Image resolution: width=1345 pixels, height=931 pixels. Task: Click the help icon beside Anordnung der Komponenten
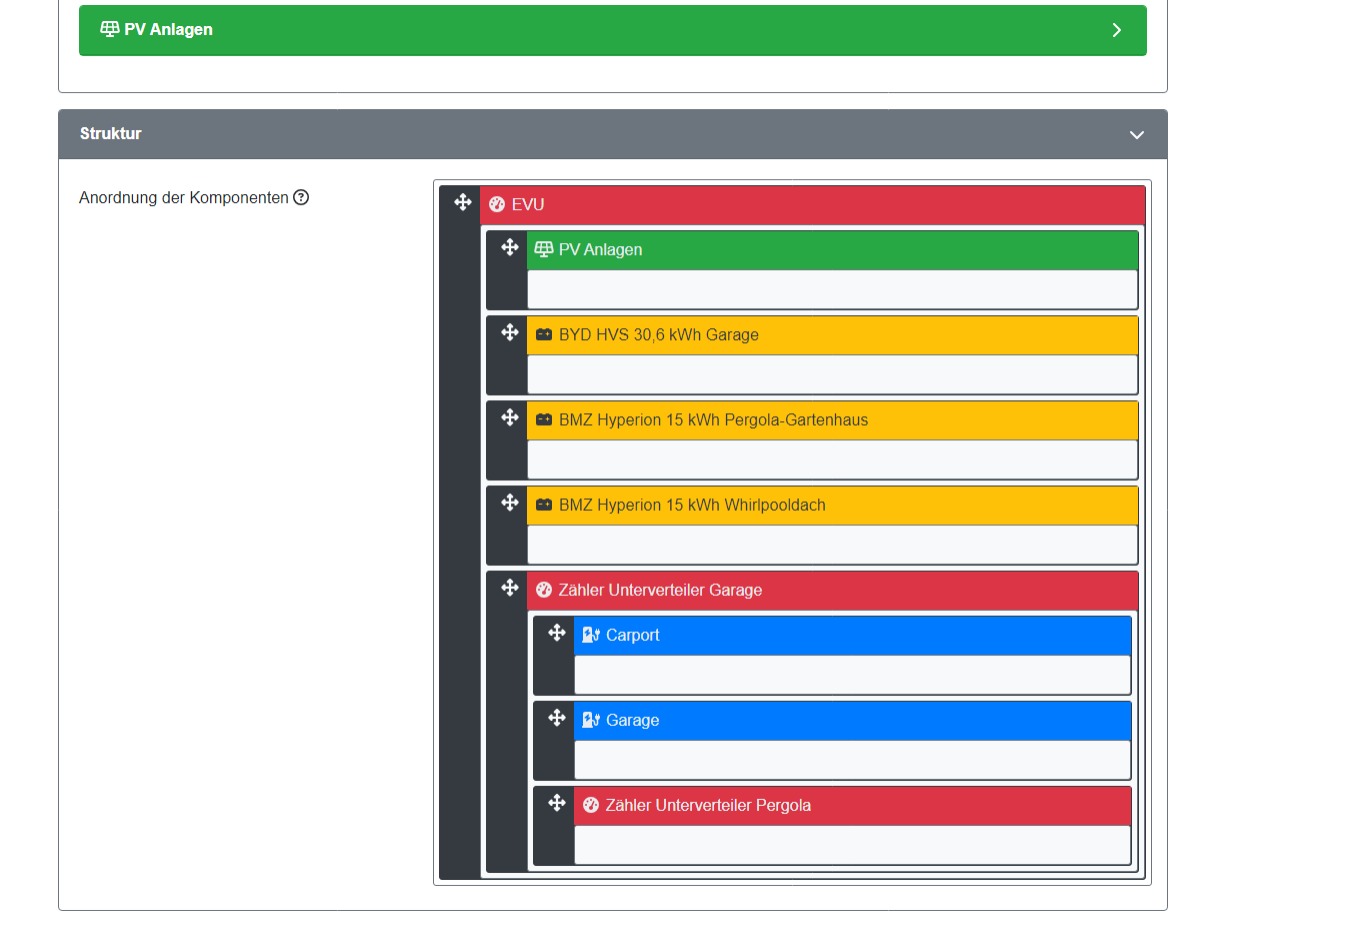301,198
